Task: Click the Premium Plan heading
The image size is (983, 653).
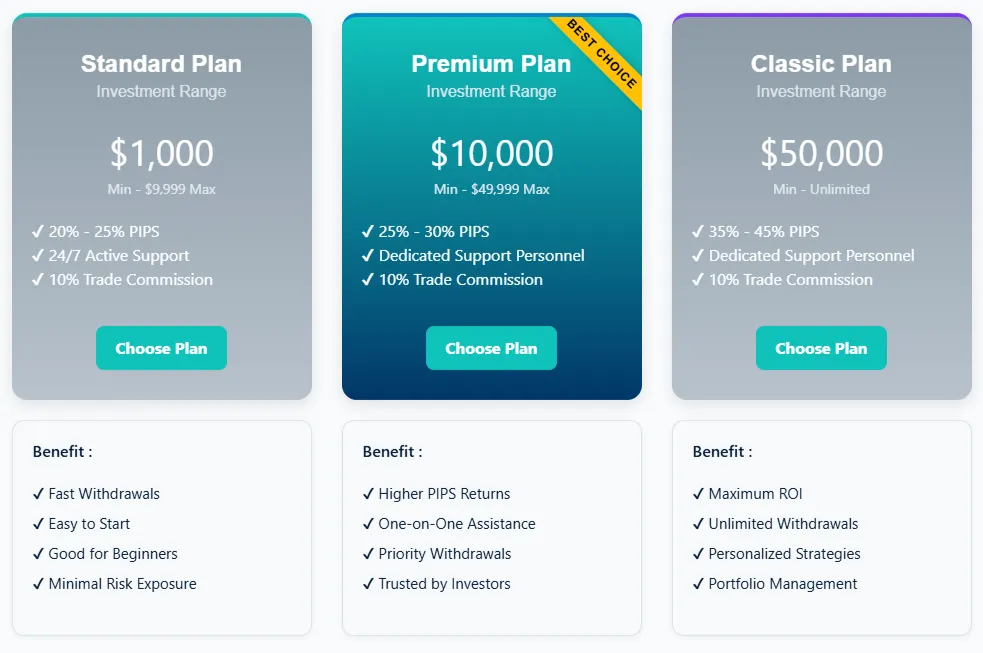Action: (x=491, y=64)
